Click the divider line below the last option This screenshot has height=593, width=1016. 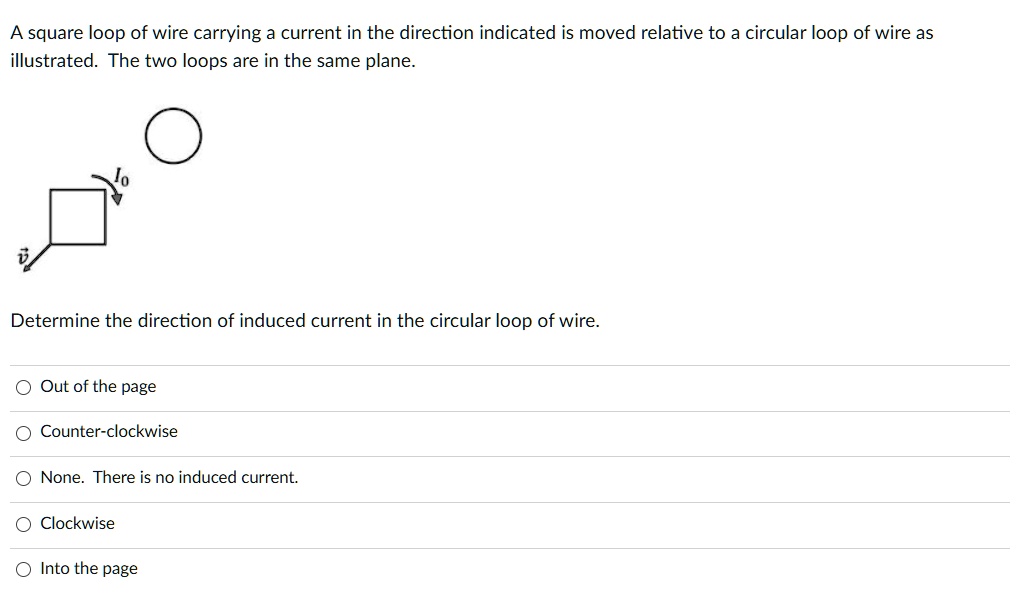pos(500,590)
